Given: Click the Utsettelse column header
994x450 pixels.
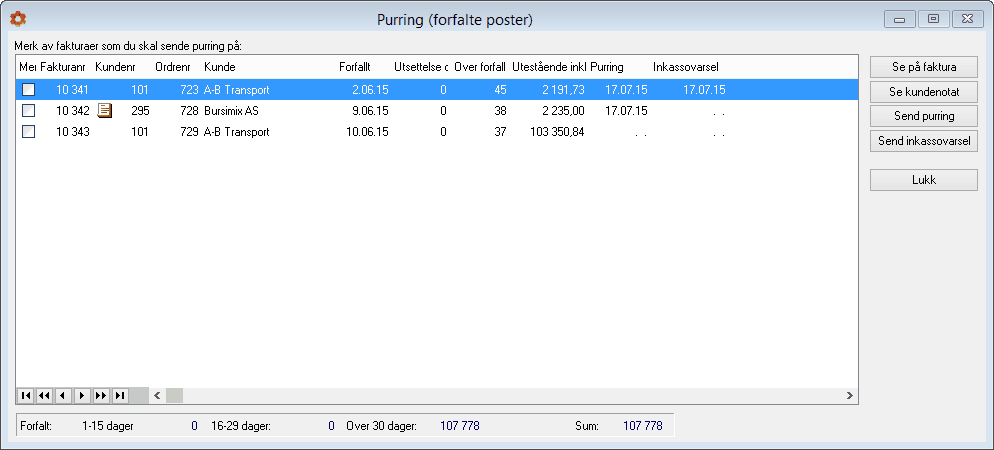Looking at the screenshot, I should coord(421,67).
